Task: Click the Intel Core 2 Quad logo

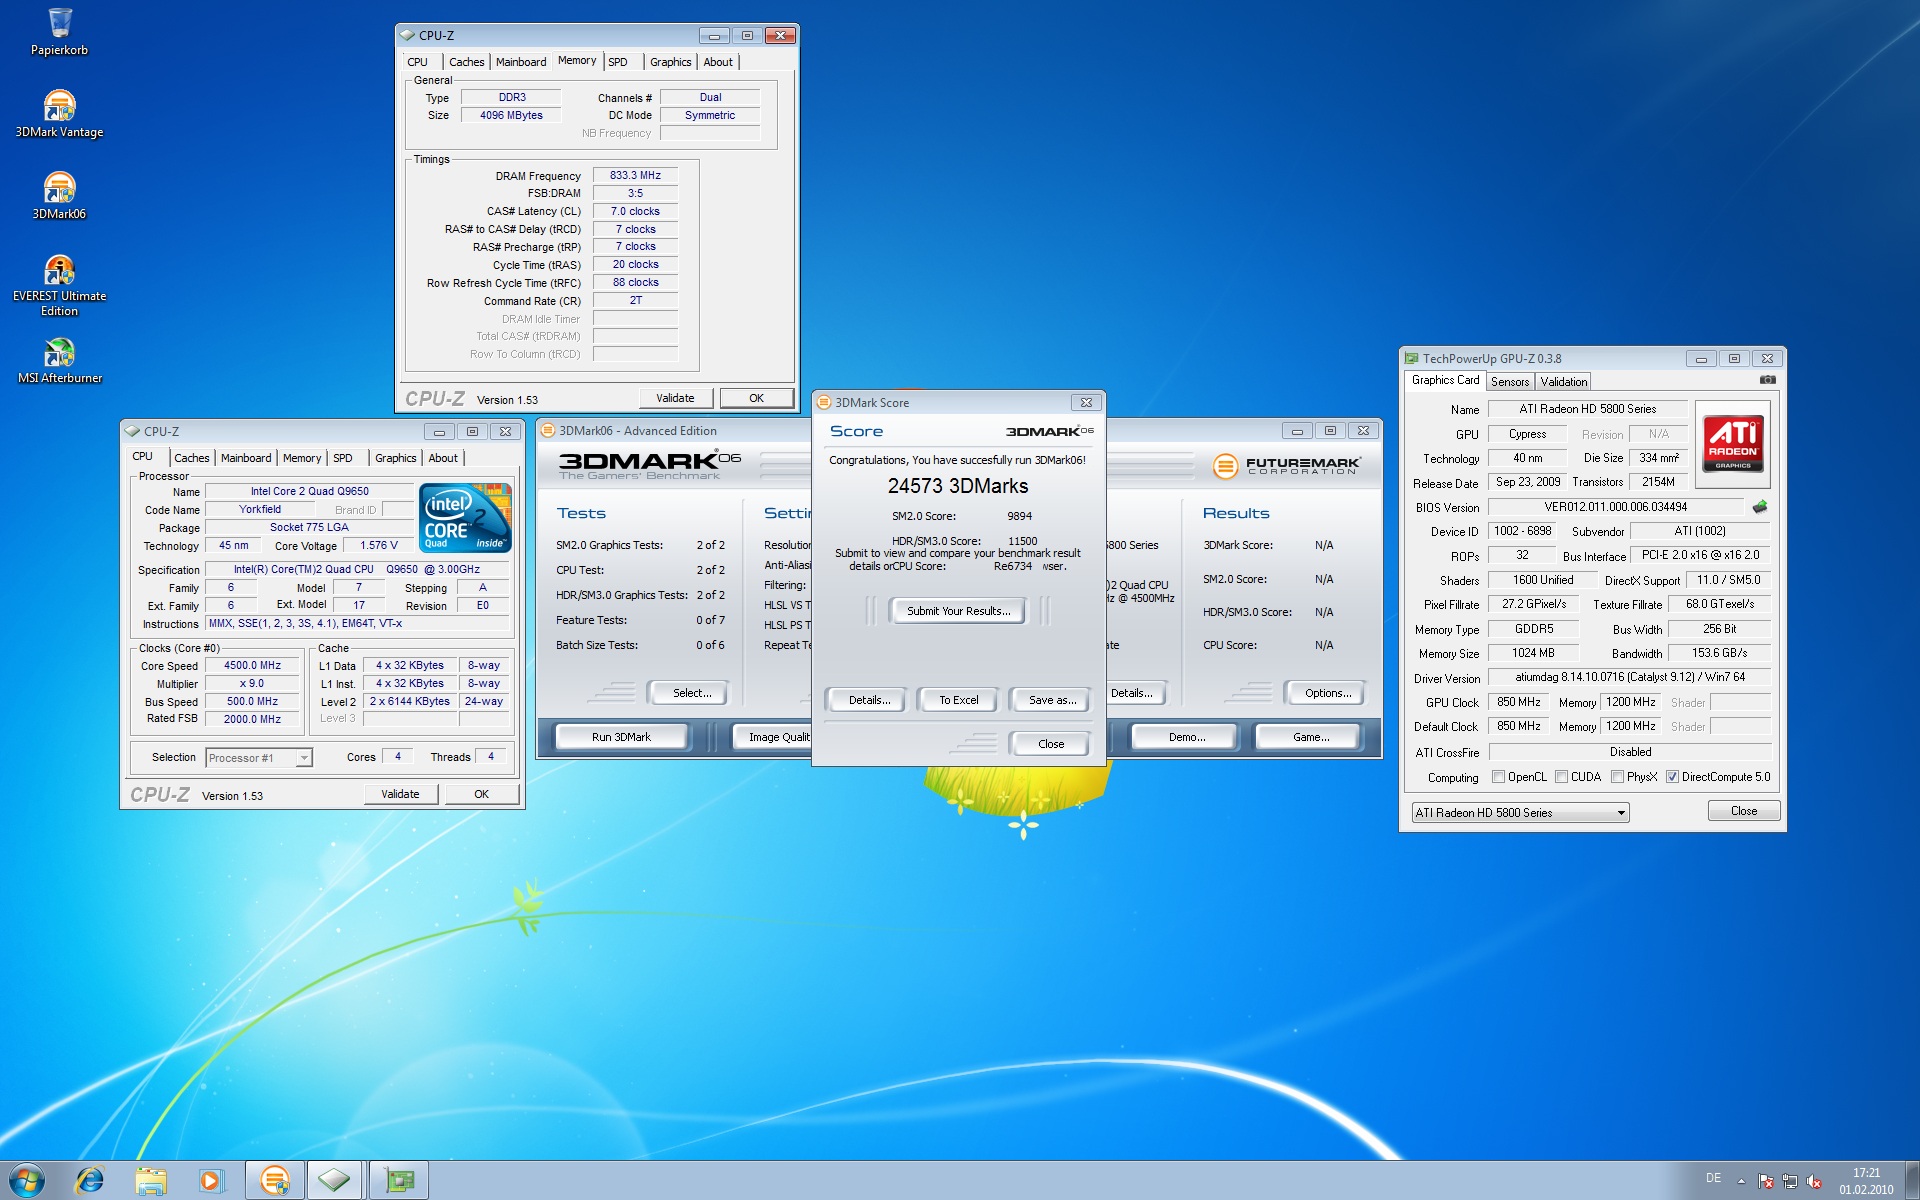Action: pos(465,517)
